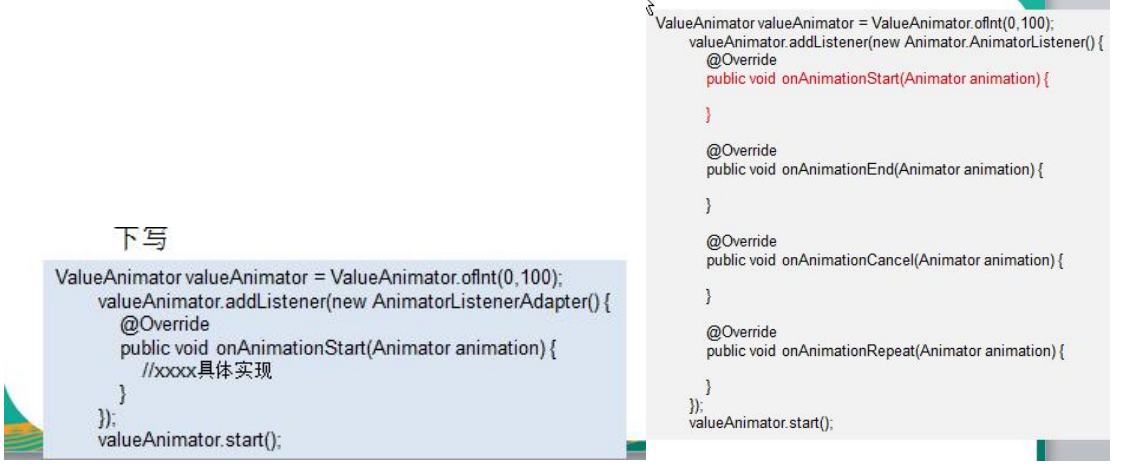
Task: Click onAnimationStart method in blue code box
Action: (337, 348)
